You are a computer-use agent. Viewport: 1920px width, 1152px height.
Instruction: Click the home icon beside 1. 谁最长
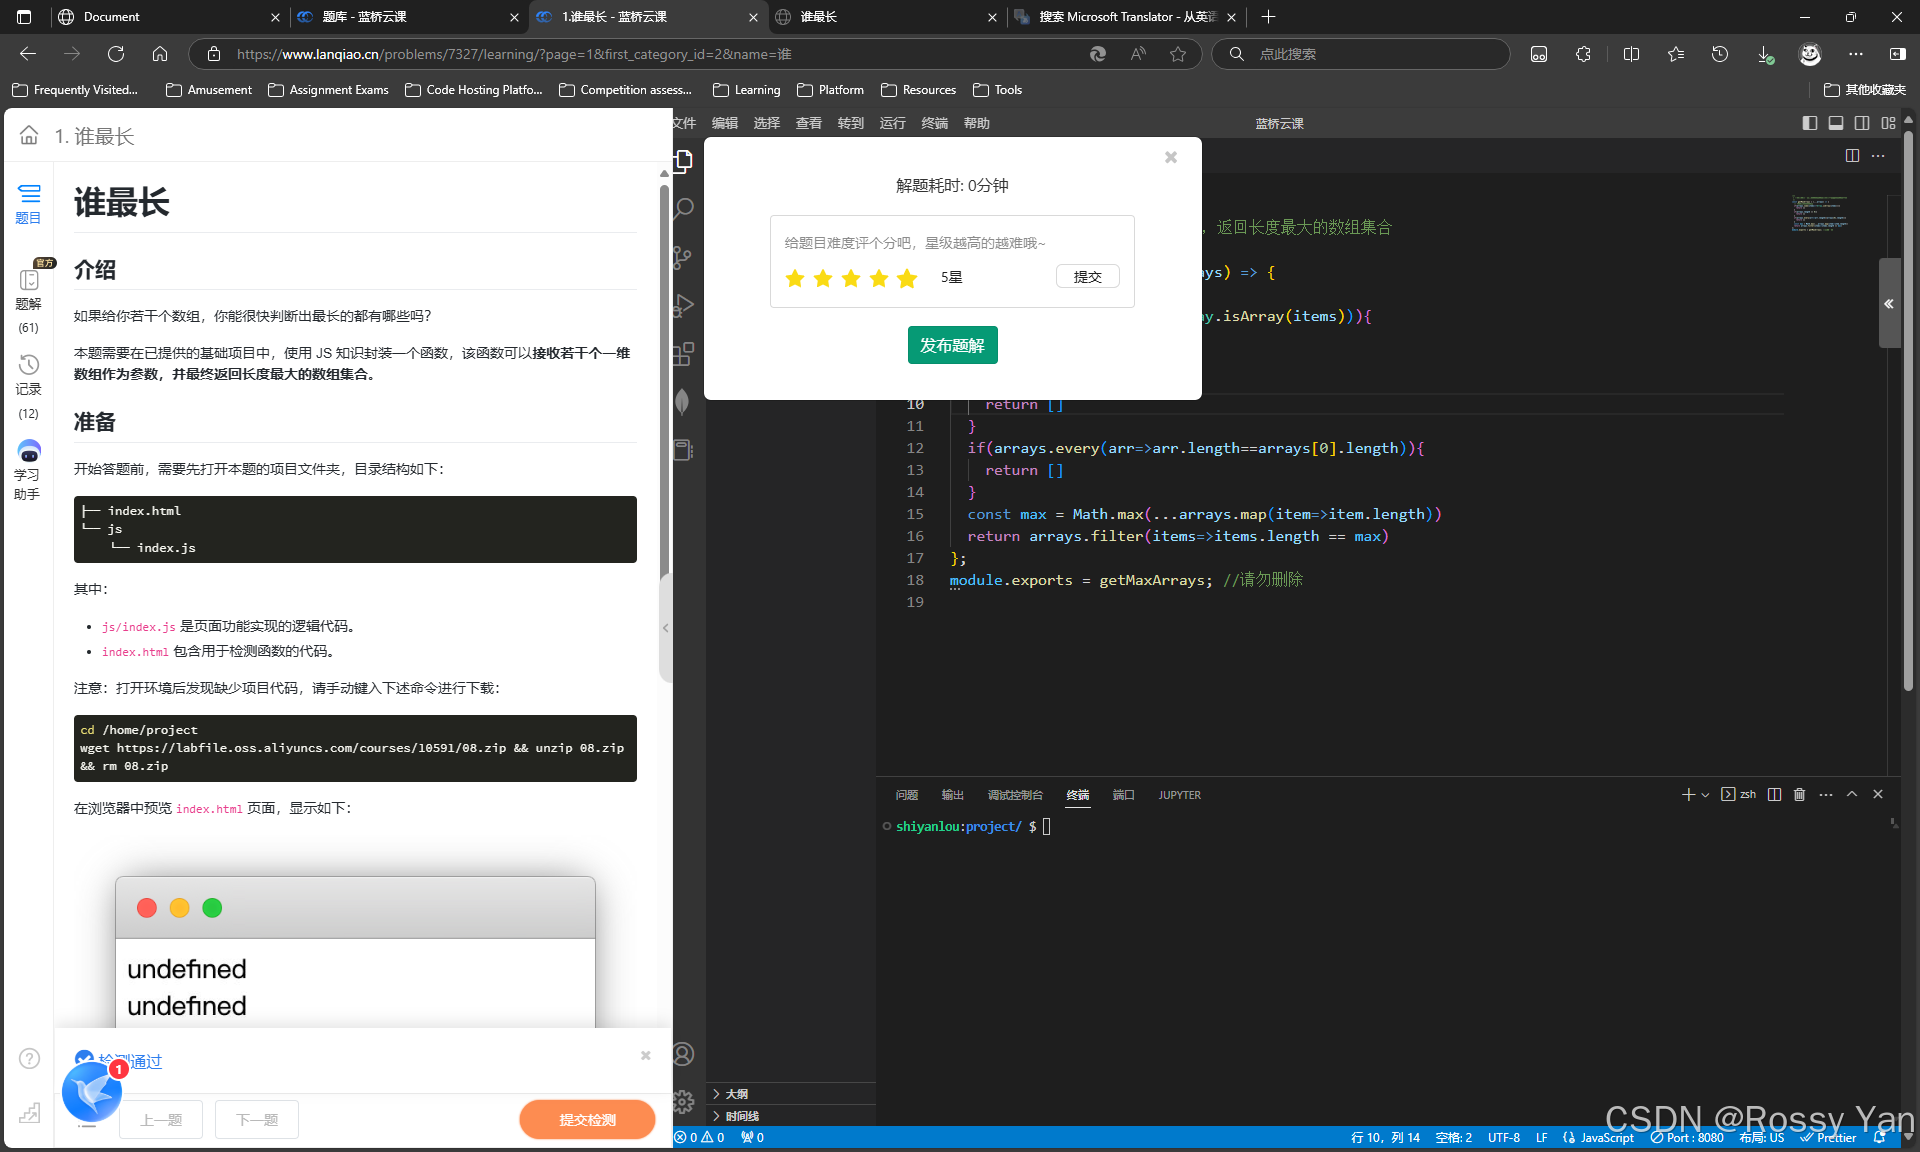(29, 135)
